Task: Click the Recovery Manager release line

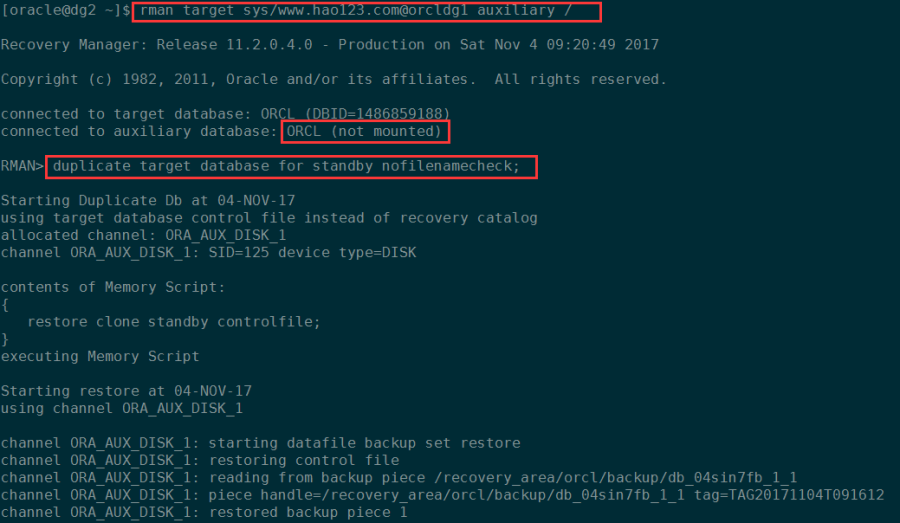Action: tap(329, 45)
